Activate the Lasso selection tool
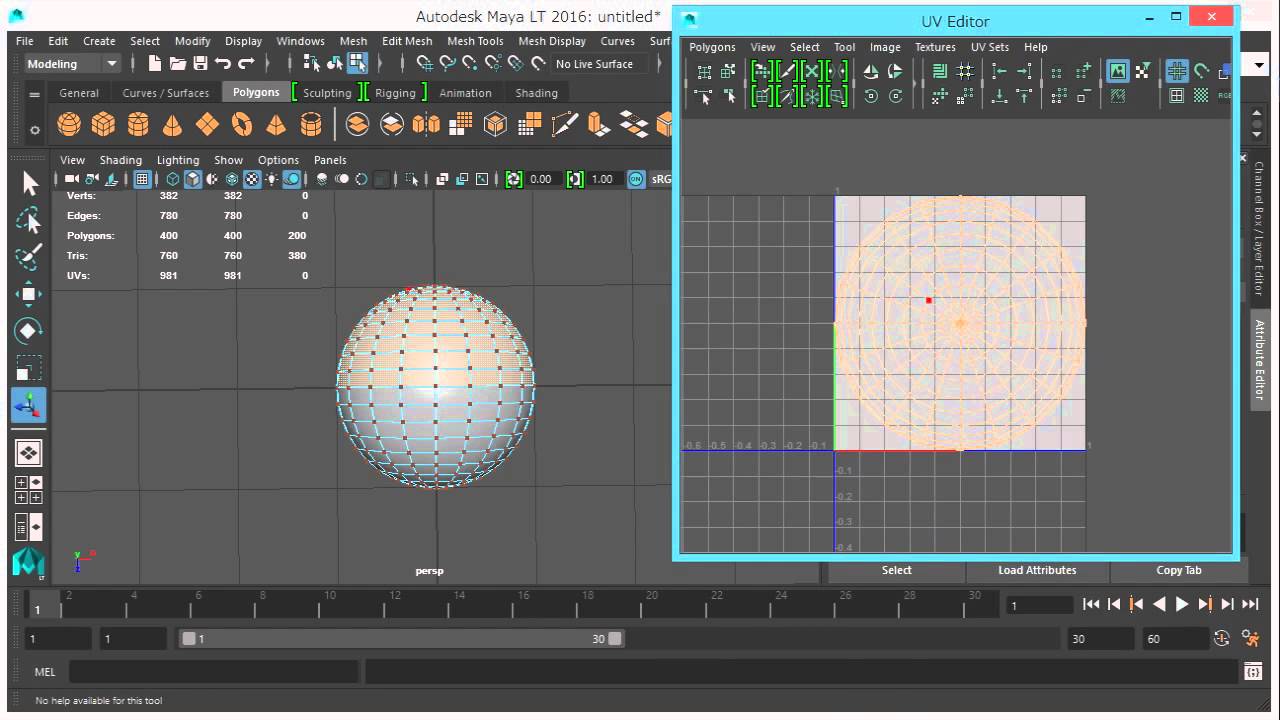 (29, 220)
